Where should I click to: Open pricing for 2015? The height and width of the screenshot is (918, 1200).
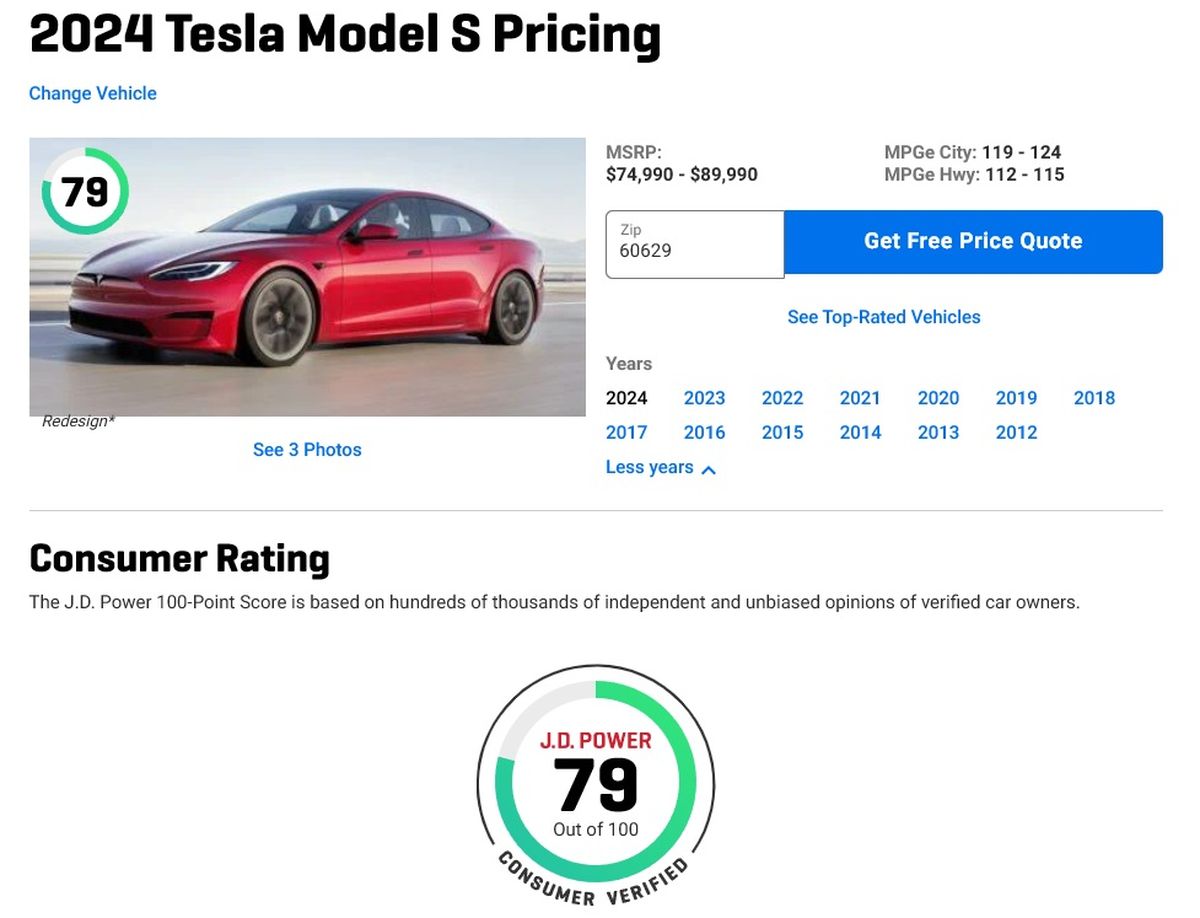coord(783,432)
